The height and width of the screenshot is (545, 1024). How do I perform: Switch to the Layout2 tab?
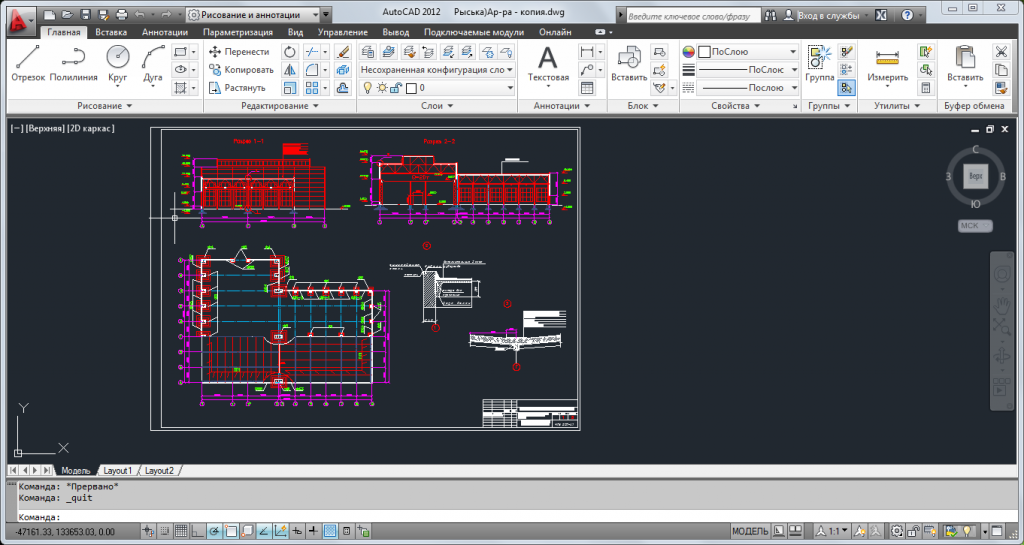coord(159,471)
